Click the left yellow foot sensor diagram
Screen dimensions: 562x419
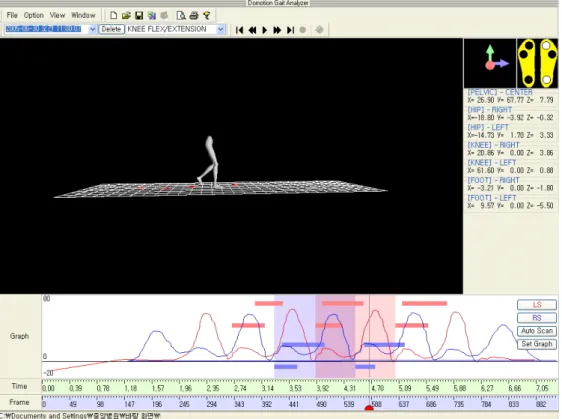(x=527, y=63)
